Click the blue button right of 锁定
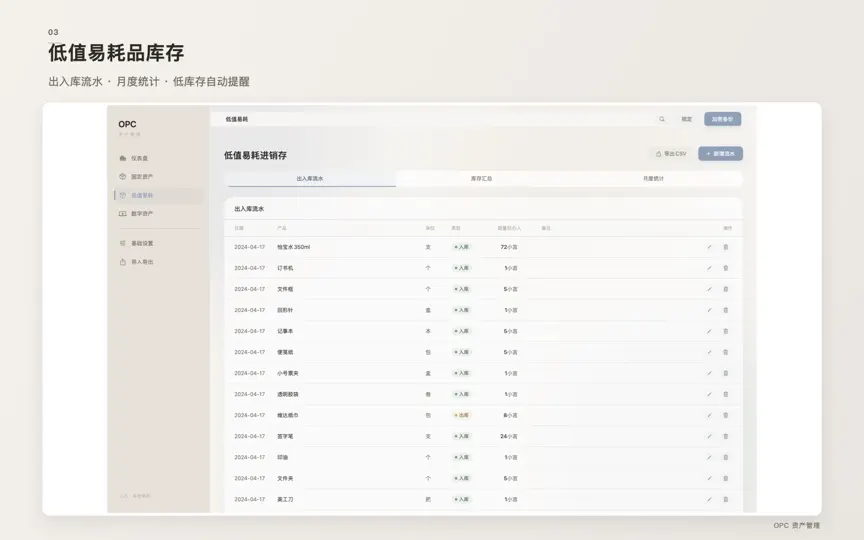 pyautogui.click(x=722, y=119)
